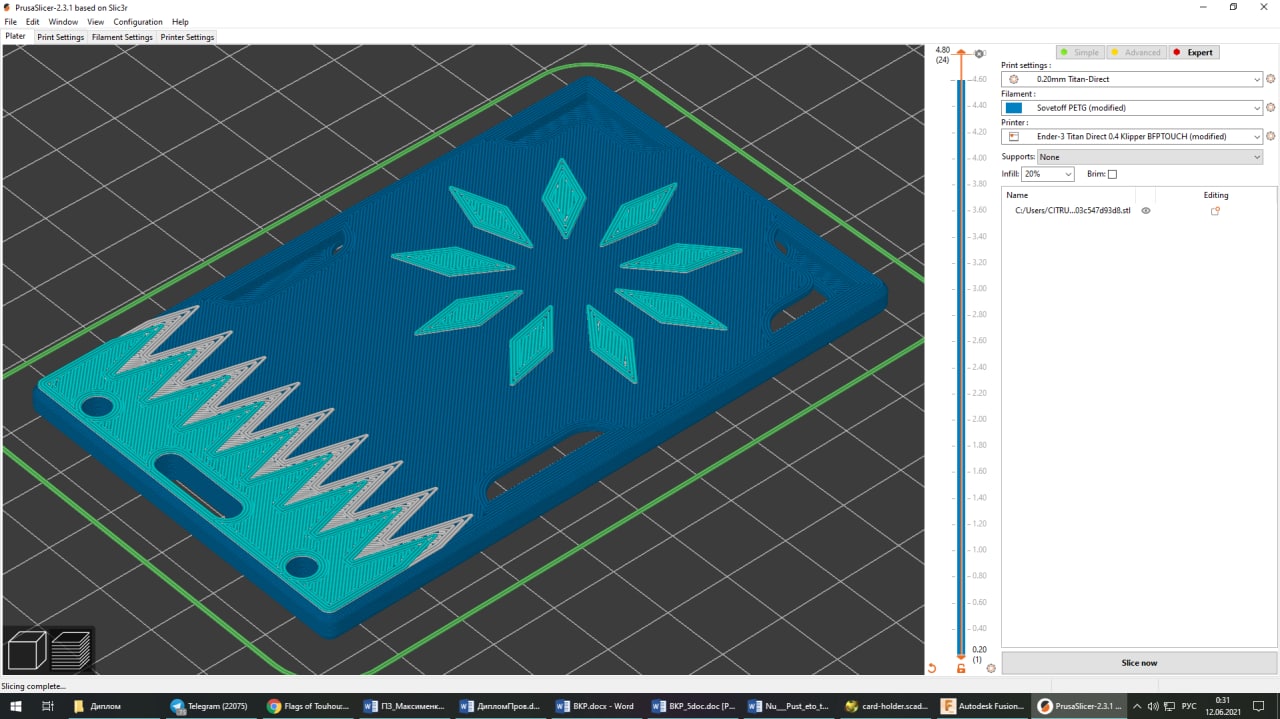Switch to sliced layers preview icon
The width and height of the screenshot is (1280, 719).
tap(71, 650)
